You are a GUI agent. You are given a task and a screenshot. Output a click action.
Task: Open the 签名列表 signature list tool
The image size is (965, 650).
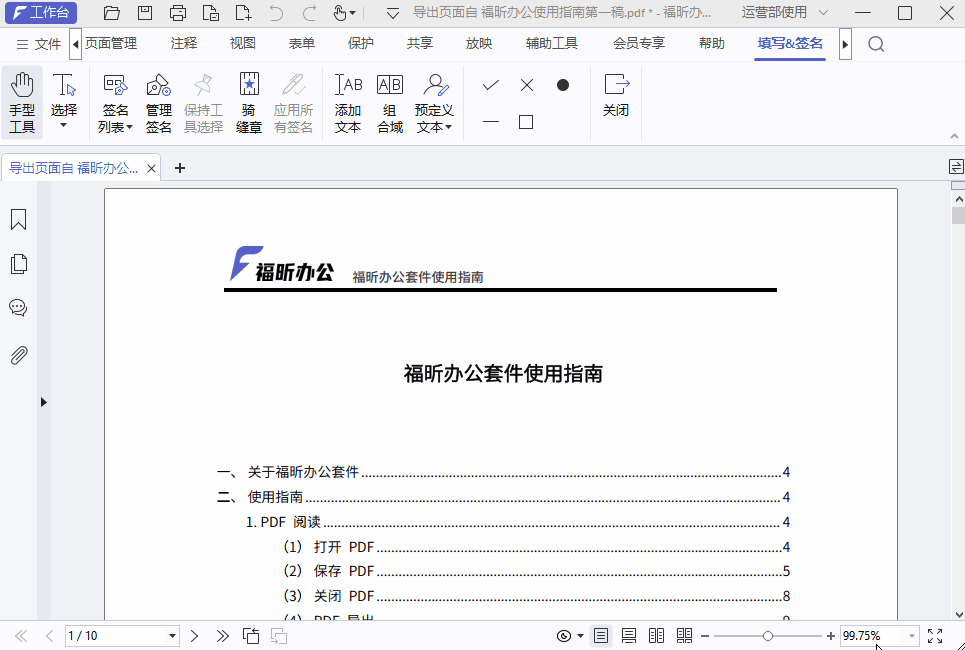pos(114,100)
